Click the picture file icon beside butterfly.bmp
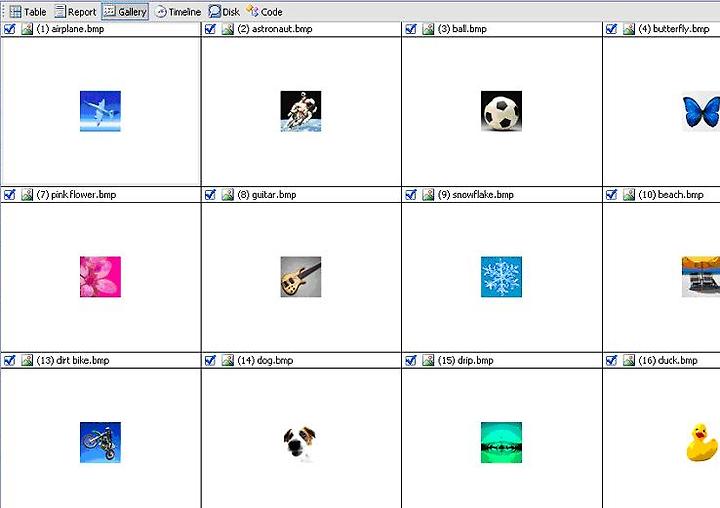Image resolution: width=720 pixels, height=508 pixels. click(x=629, y=29)
